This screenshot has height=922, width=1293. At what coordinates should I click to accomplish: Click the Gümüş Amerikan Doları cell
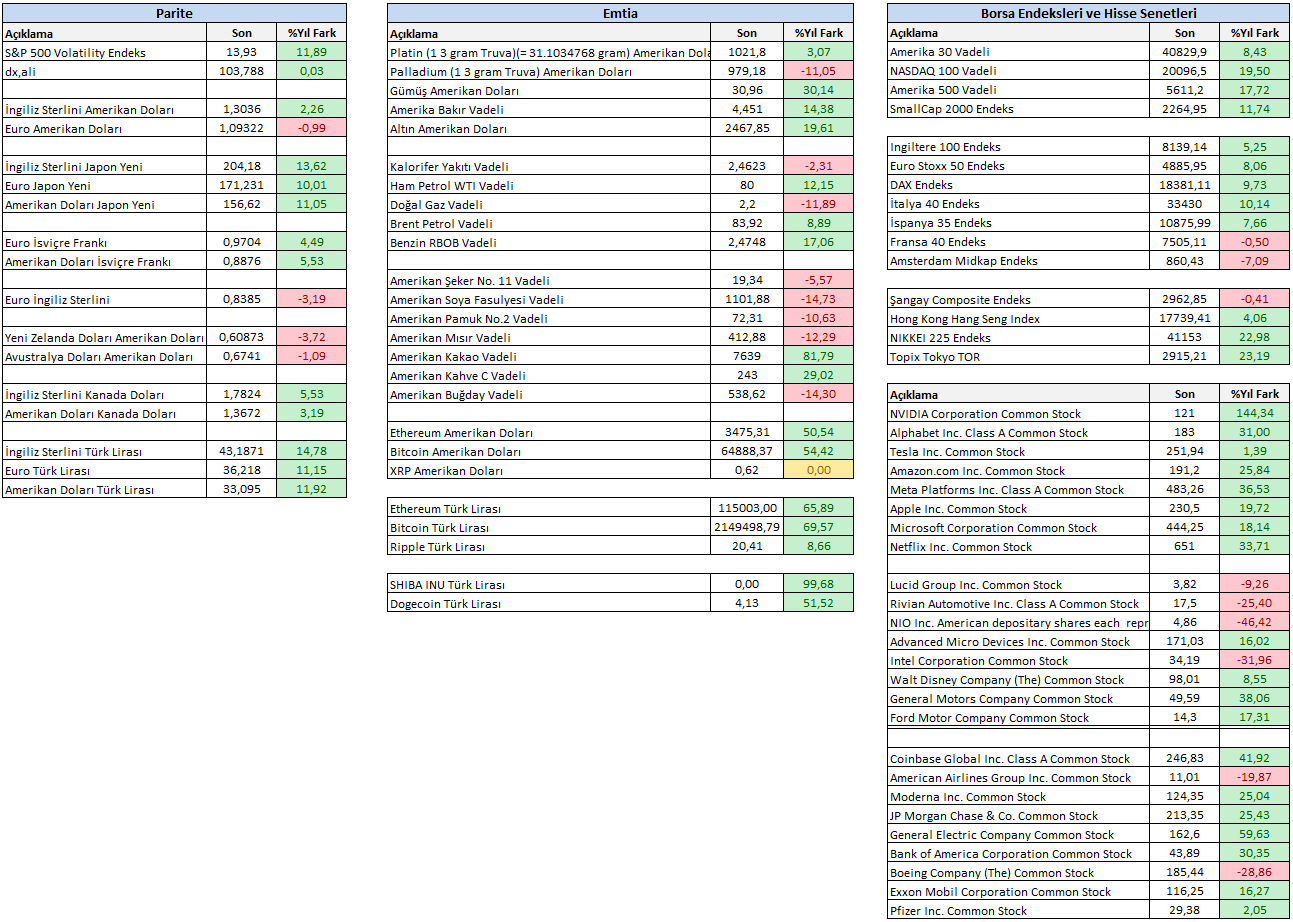point(549,90)
